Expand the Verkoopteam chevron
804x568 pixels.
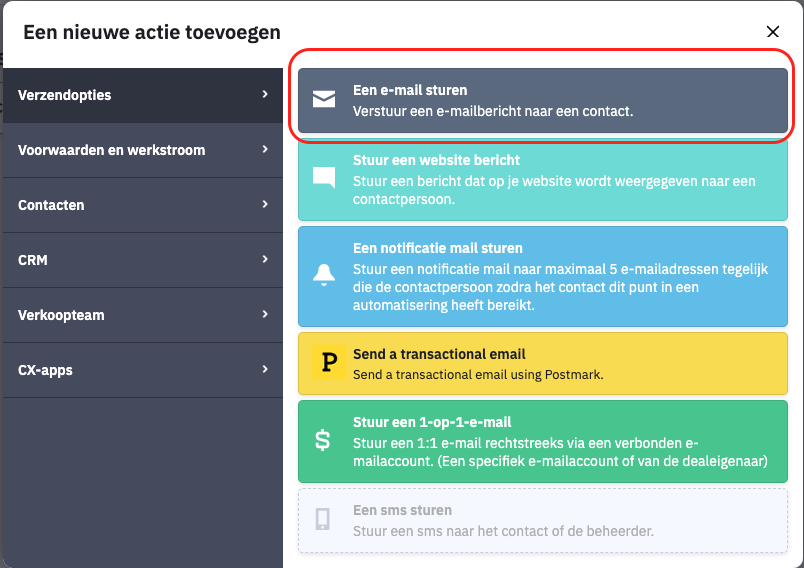pos(265,314)
